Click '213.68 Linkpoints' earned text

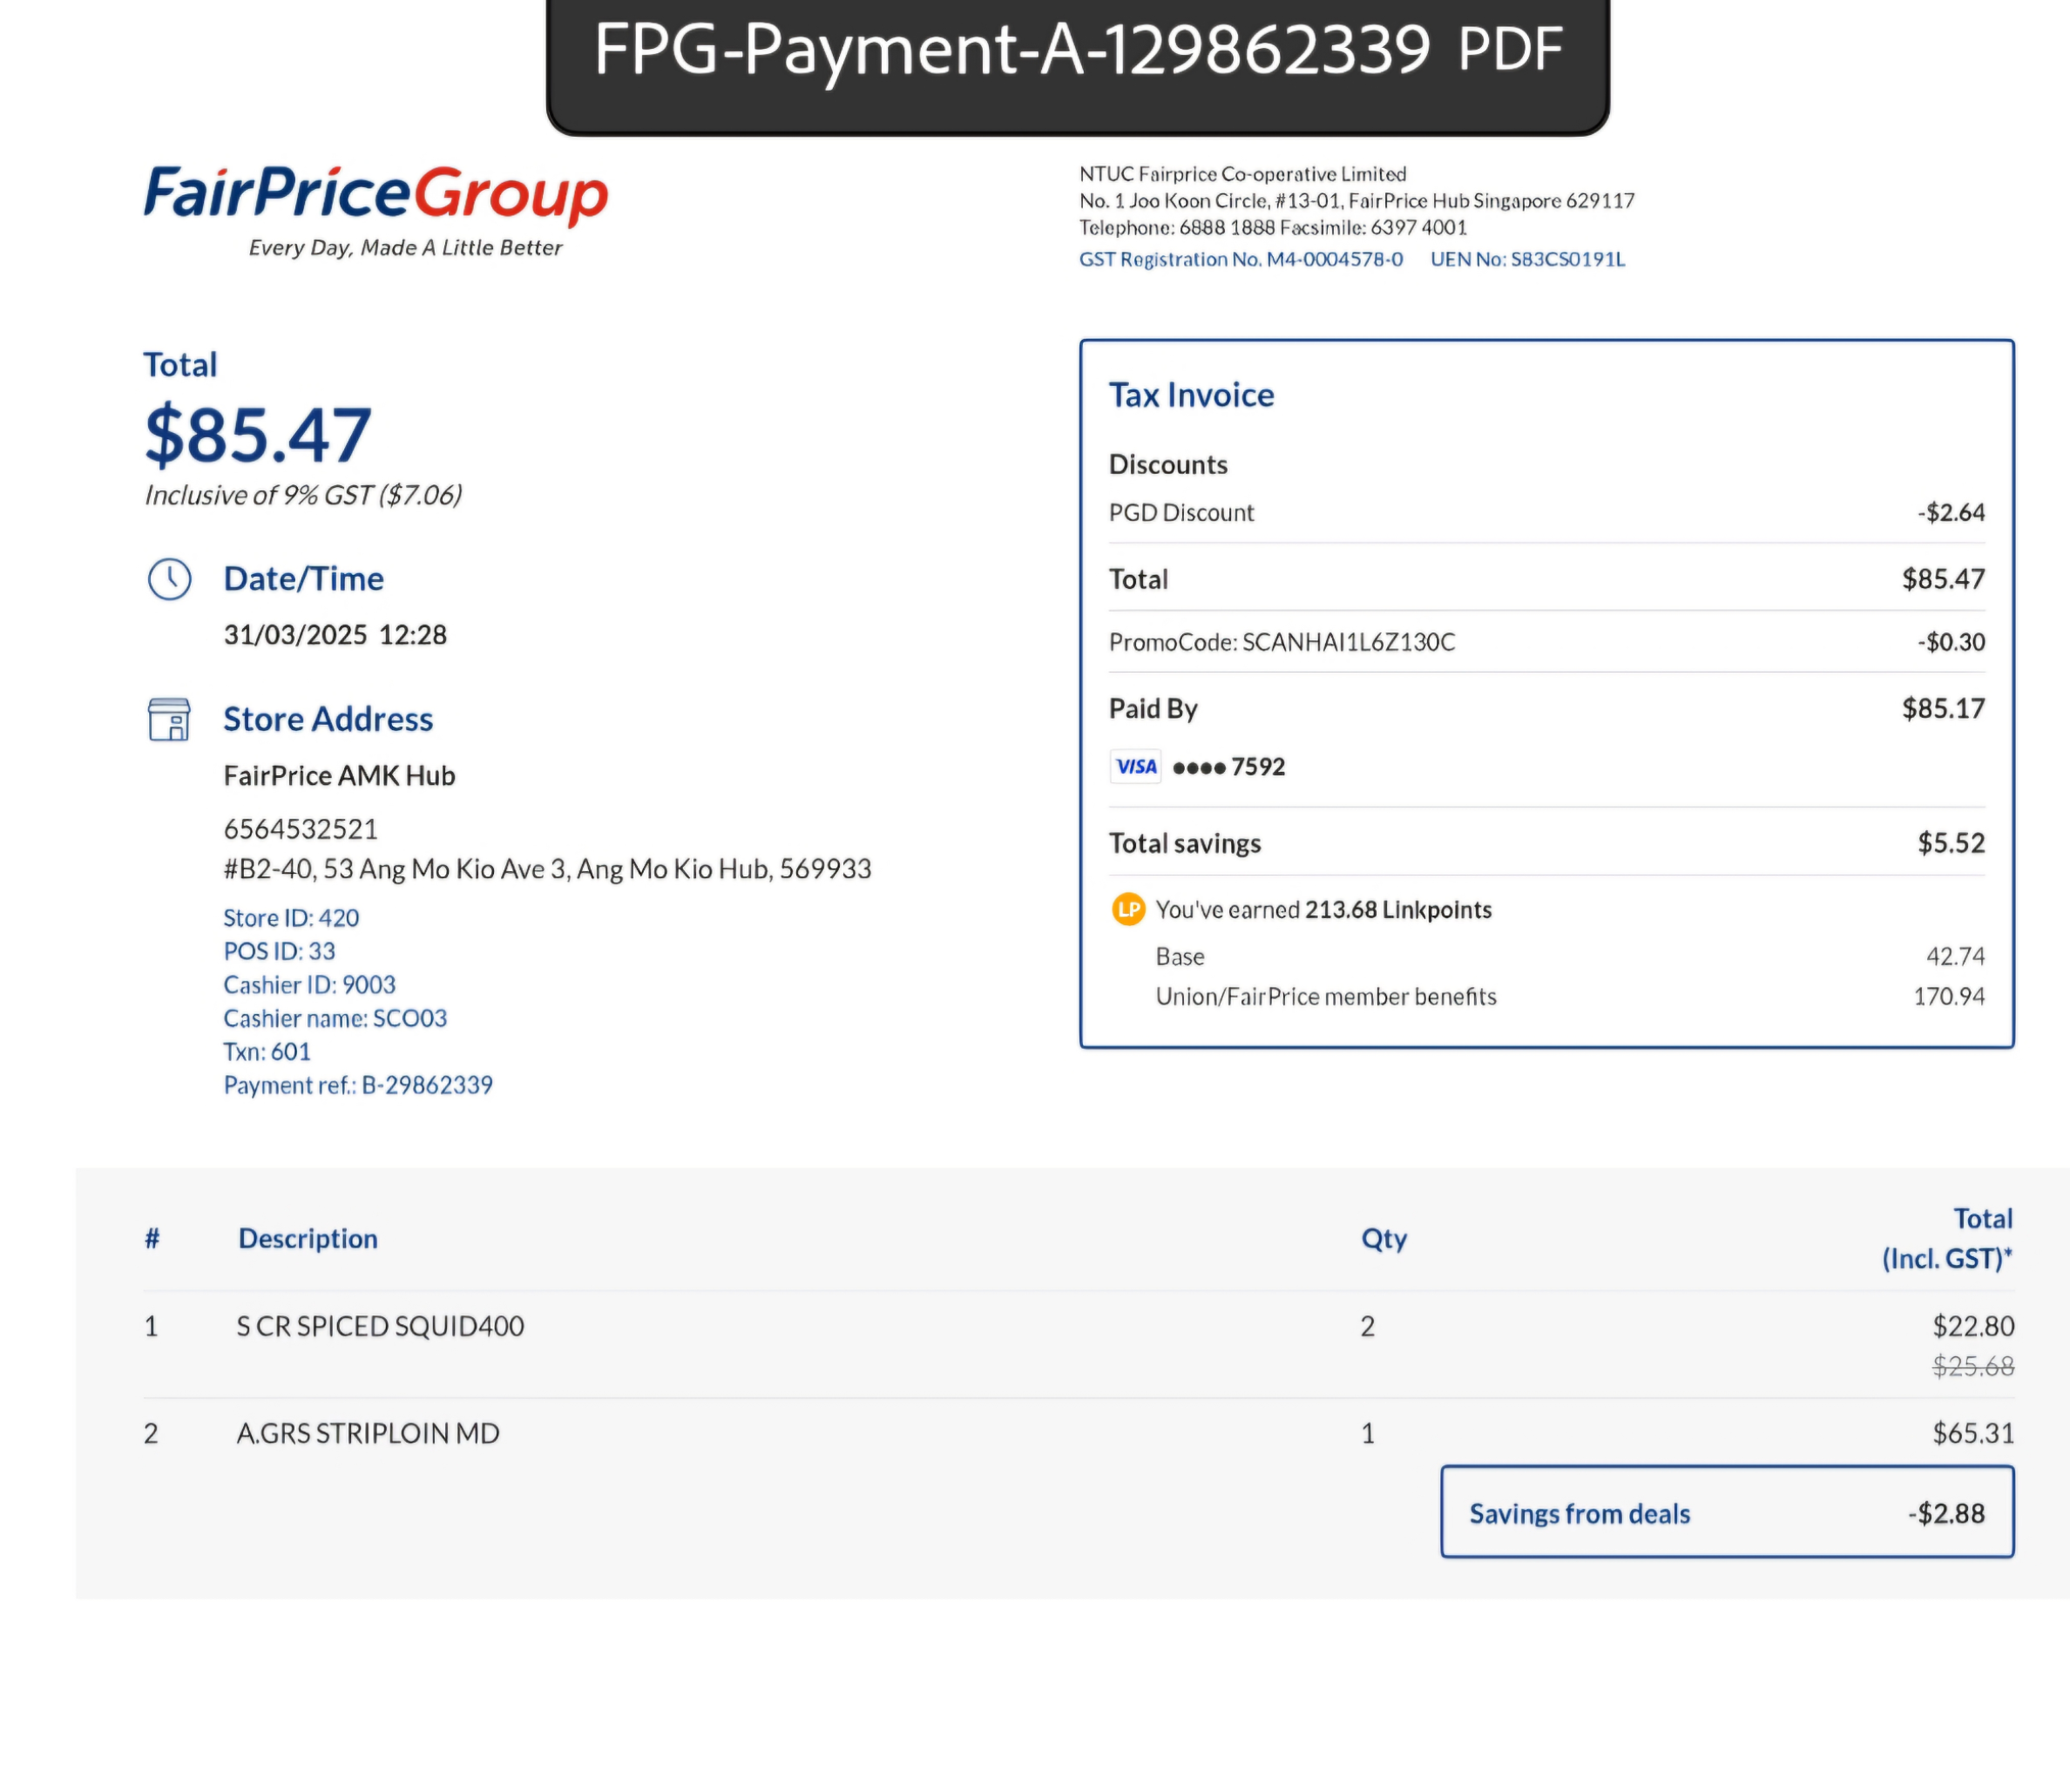coord(1398,910)
